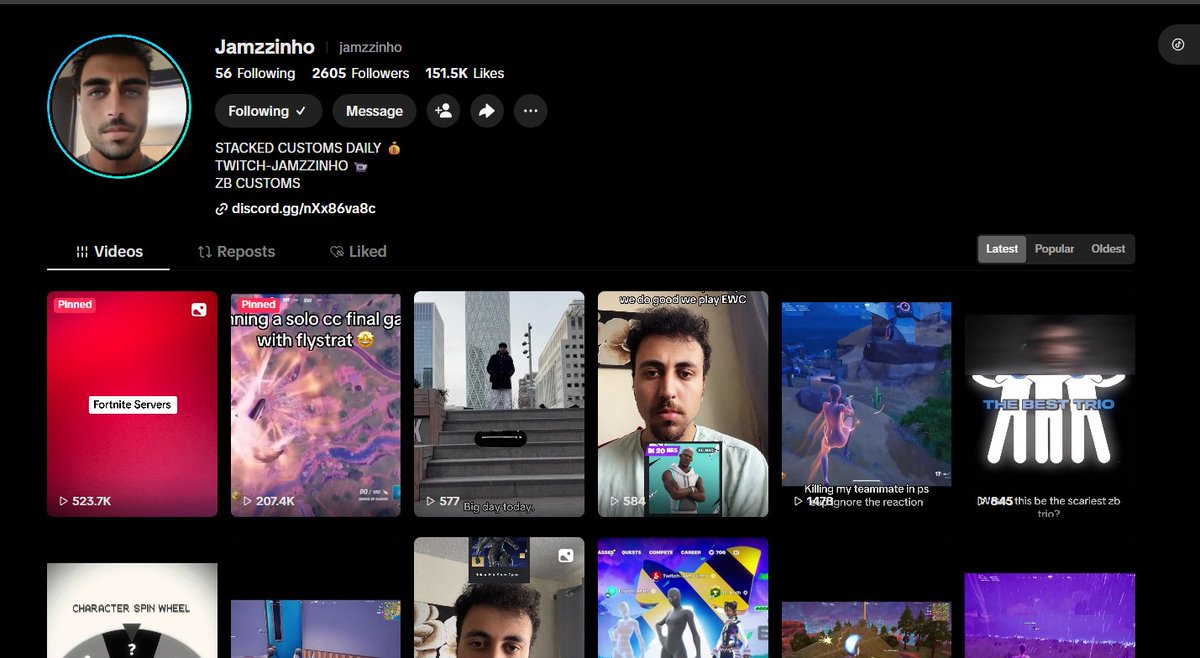Viewport: 1200px width, 658px height.
Task: Toggle the Following button
Action: [268, 111]
